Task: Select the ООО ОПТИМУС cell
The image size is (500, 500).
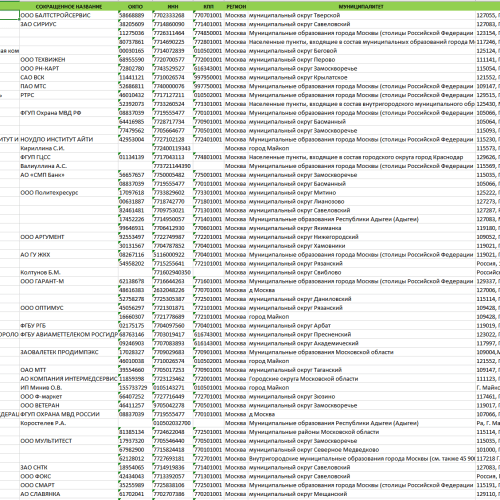Action: pyautogui.click(x=69, y=308)
